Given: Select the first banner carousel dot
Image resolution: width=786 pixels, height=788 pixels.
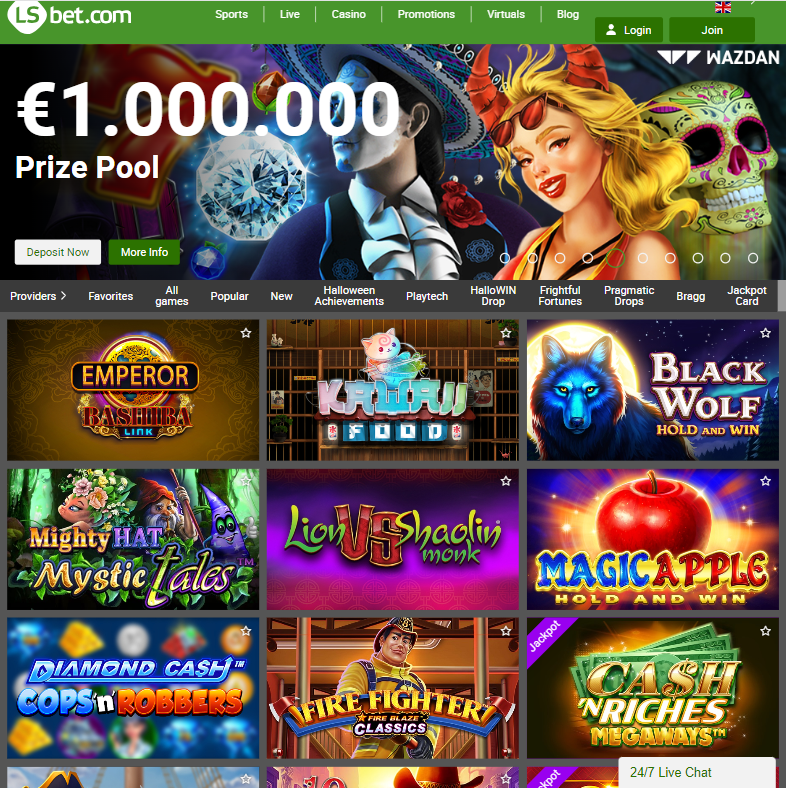Looking at the screenshot, I should (505, 258).
